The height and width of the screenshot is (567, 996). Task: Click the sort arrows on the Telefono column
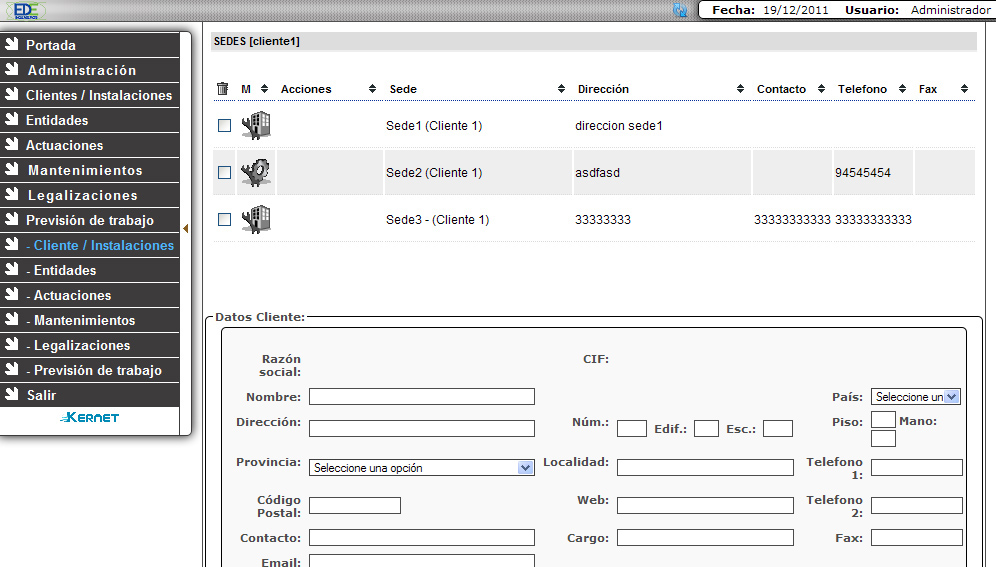[x=902, y=89]
